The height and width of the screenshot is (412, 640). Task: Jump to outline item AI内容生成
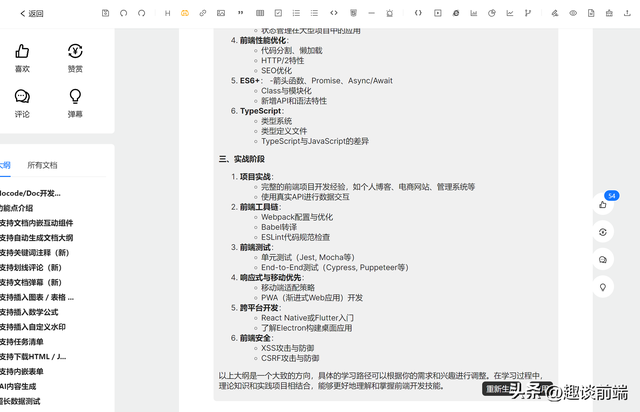click(18, 386)
